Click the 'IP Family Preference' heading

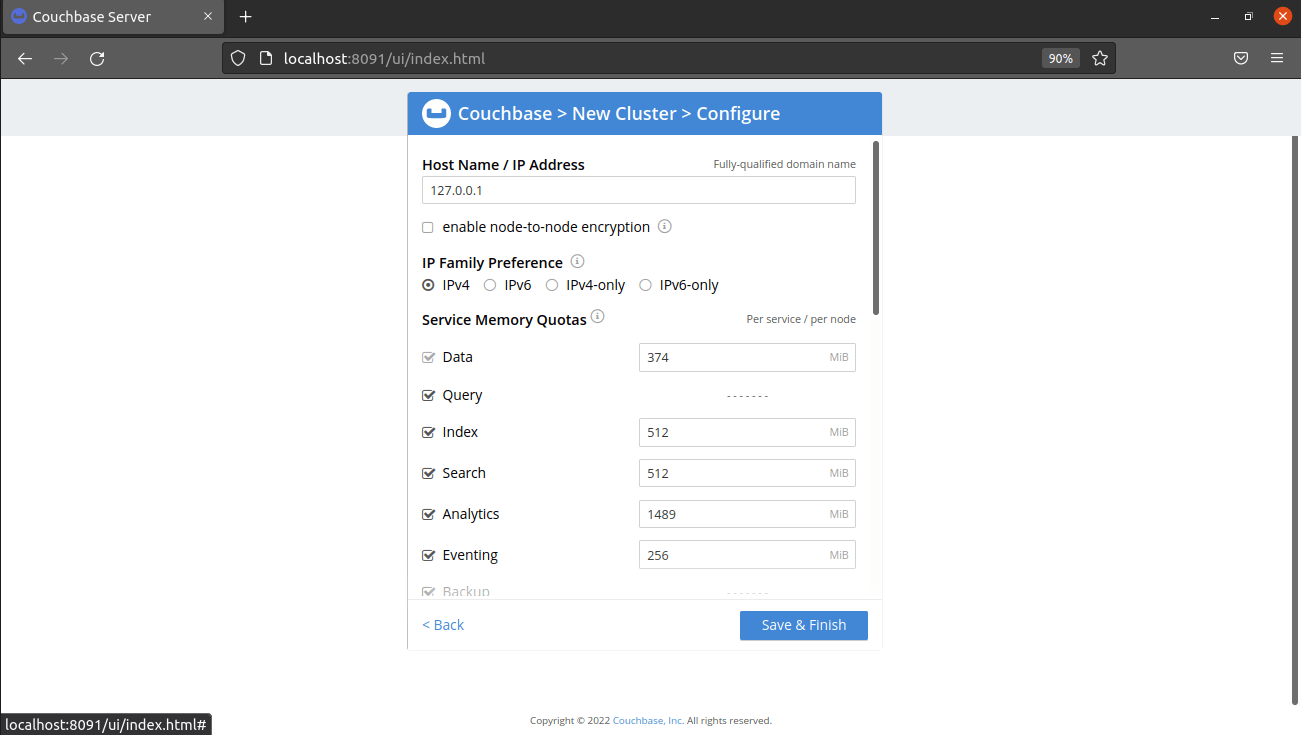click(x=492, y=263)
